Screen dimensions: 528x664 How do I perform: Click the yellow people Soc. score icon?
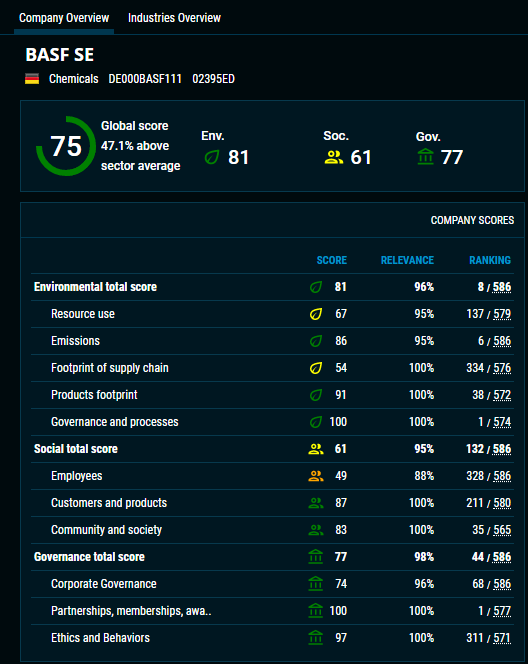click(x=334, y=158)
